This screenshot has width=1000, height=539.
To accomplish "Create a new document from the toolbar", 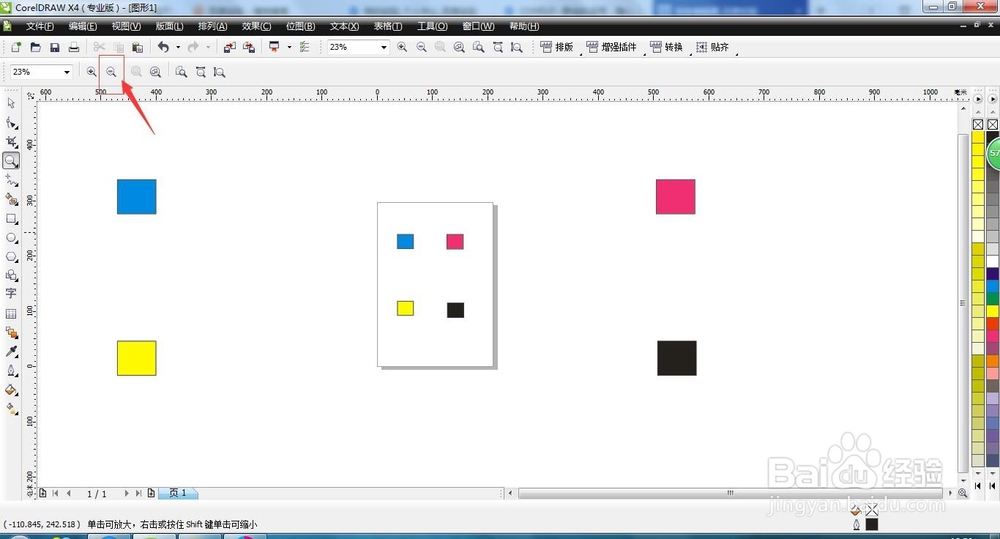I will click(16, 47).
